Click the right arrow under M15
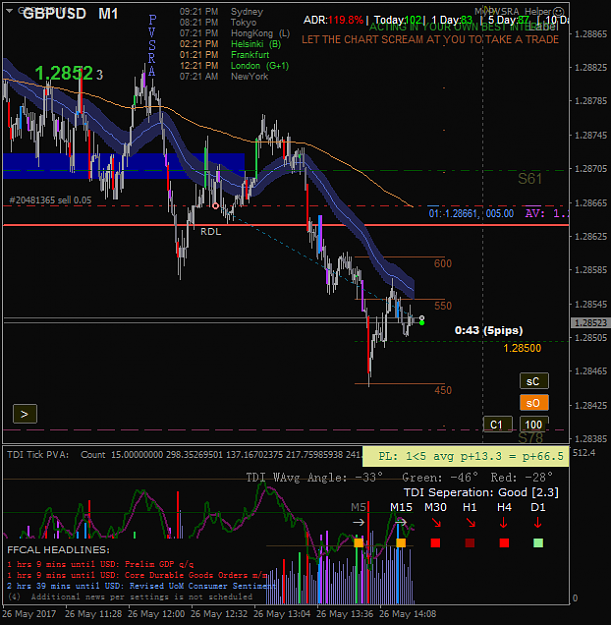 (401, 522)
